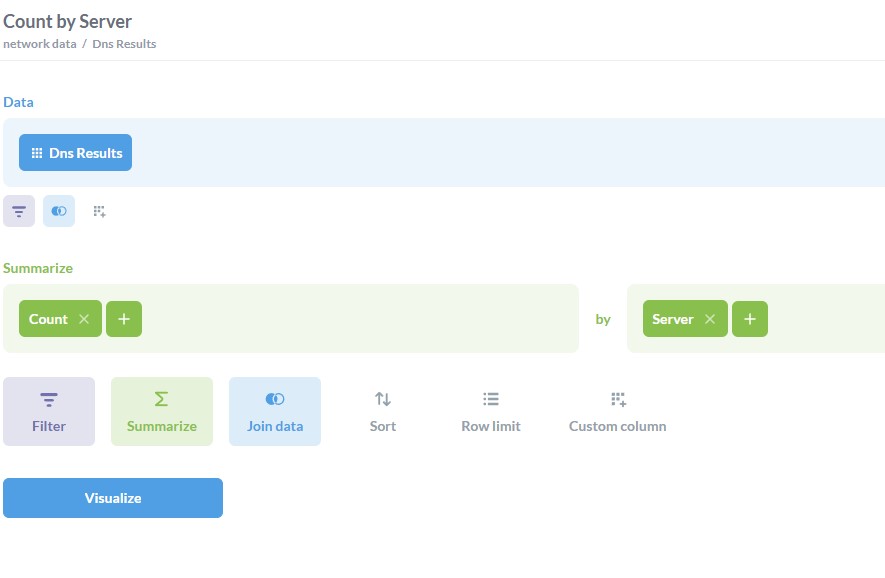
Task: Open the small Custom column icon under Data
Action: tap(98, 211)
